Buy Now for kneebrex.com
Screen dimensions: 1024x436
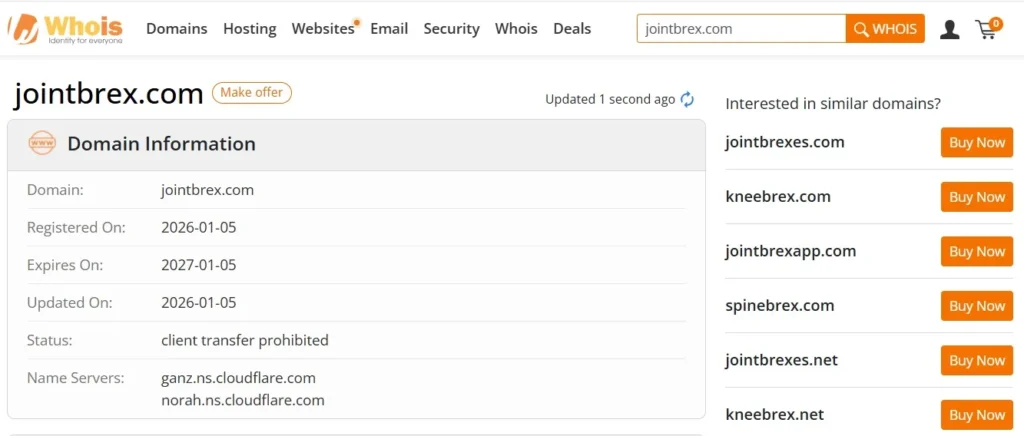click(x=976, y=197)
